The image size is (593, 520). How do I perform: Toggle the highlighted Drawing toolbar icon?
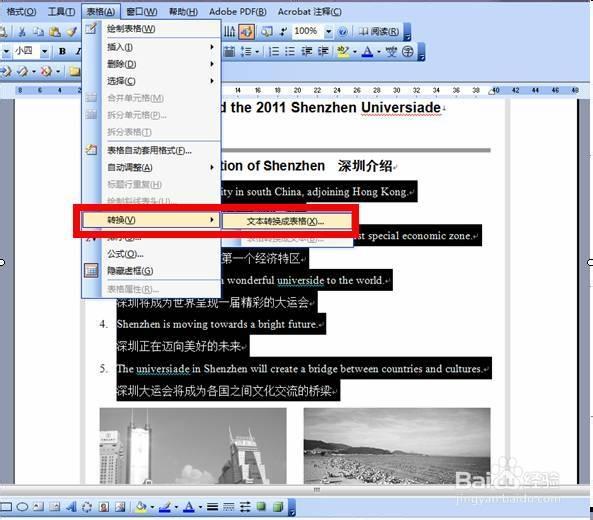[x=246, y=32]
